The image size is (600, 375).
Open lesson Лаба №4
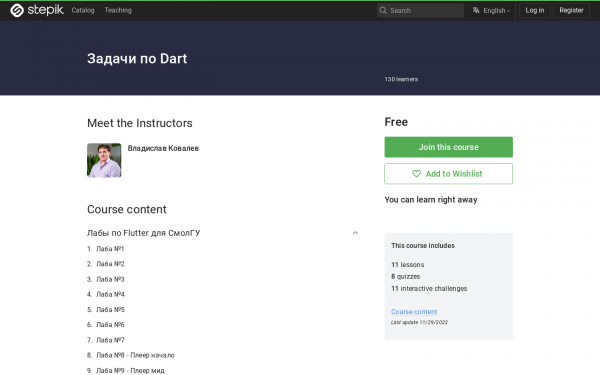[x=110, y=294]
